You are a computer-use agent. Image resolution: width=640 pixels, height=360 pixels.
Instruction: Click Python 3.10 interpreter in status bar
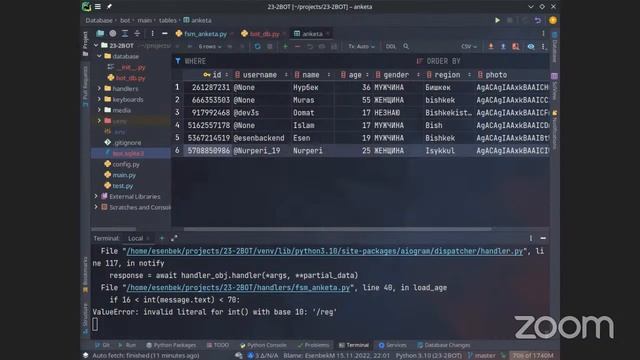(429, 356)
